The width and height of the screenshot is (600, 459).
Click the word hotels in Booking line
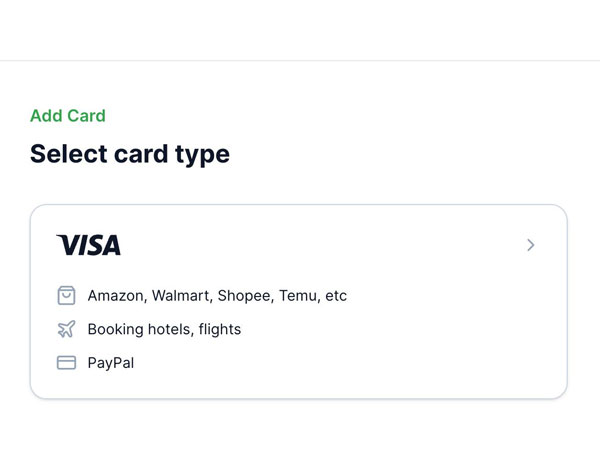coord(171,329)
